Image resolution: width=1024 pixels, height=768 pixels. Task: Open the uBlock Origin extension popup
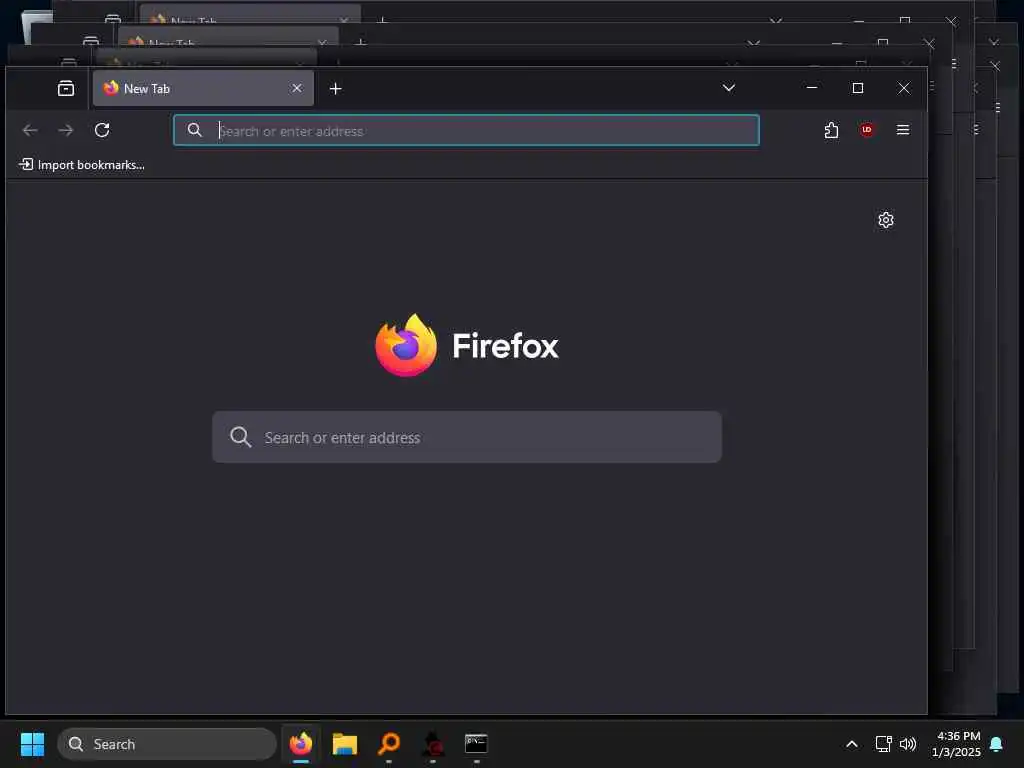tap(867, 130)
